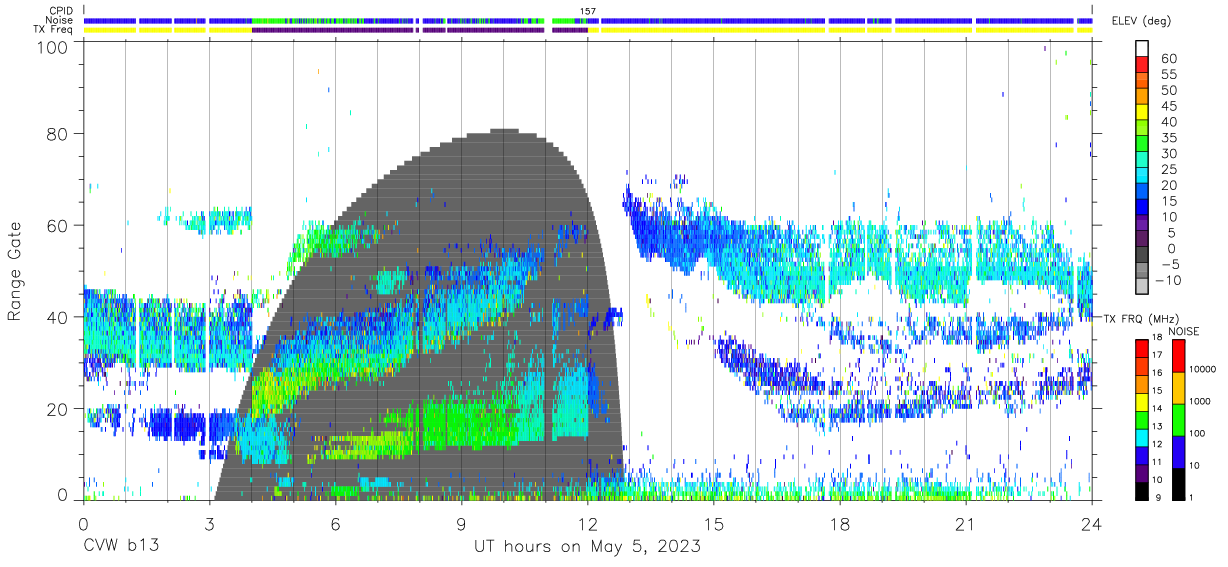Viewport: 1228px width, 567px height.
Task: Click the "CVW b13" radar label
Action: coord(121,547)
